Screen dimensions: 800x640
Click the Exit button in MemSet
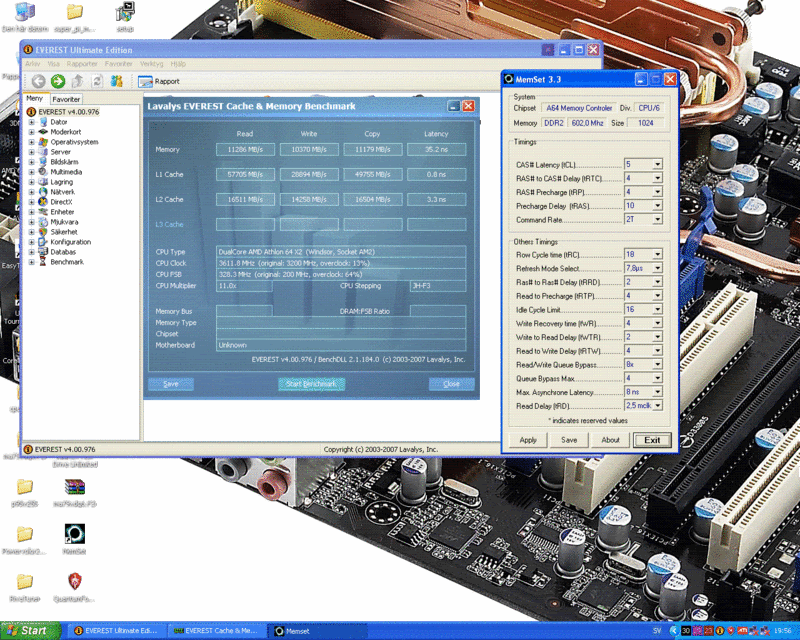(652, 440)
